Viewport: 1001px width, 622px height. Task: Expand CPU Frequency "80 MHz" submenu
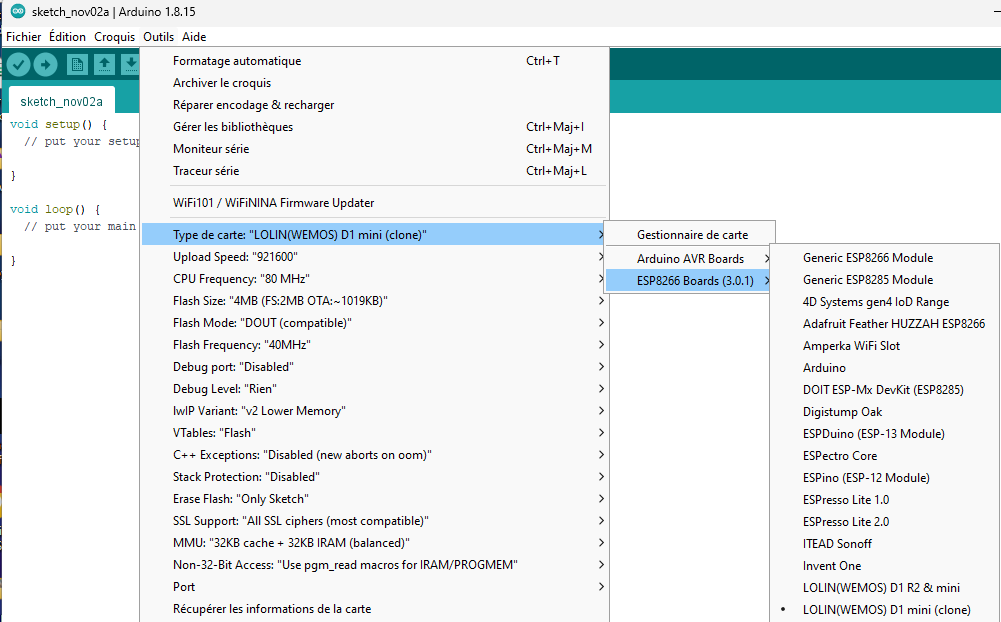(x=374, y=279)
